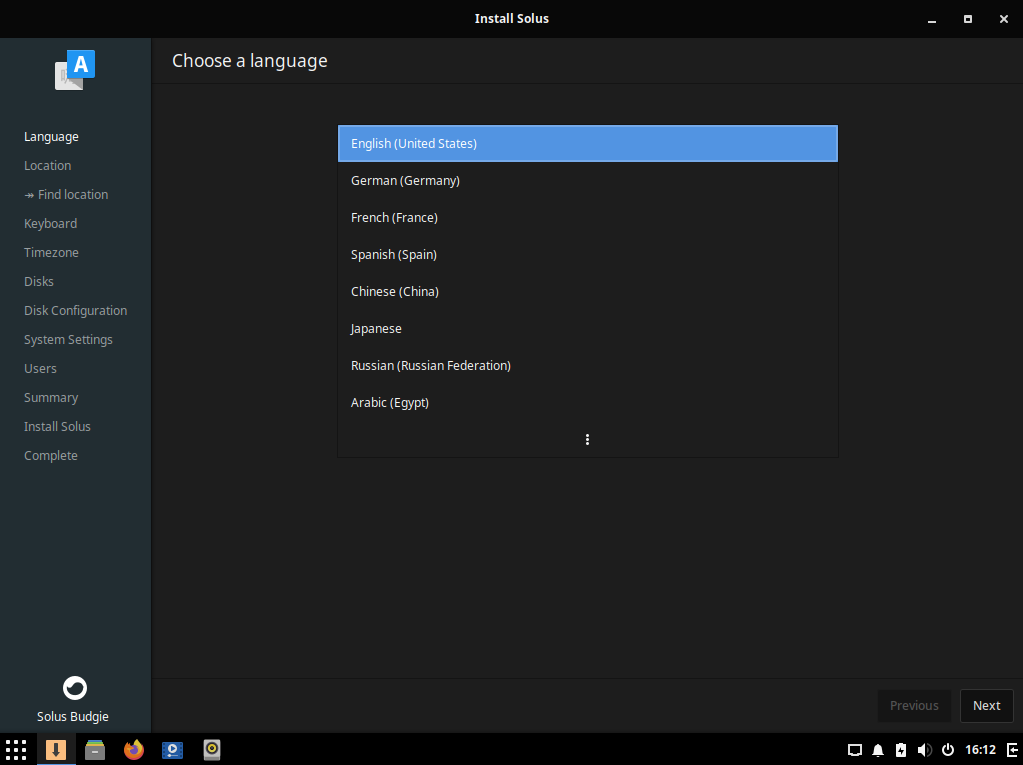Open the Raven sidebar toggle icon
The image size is (1023, 765).
point(1012,750)
